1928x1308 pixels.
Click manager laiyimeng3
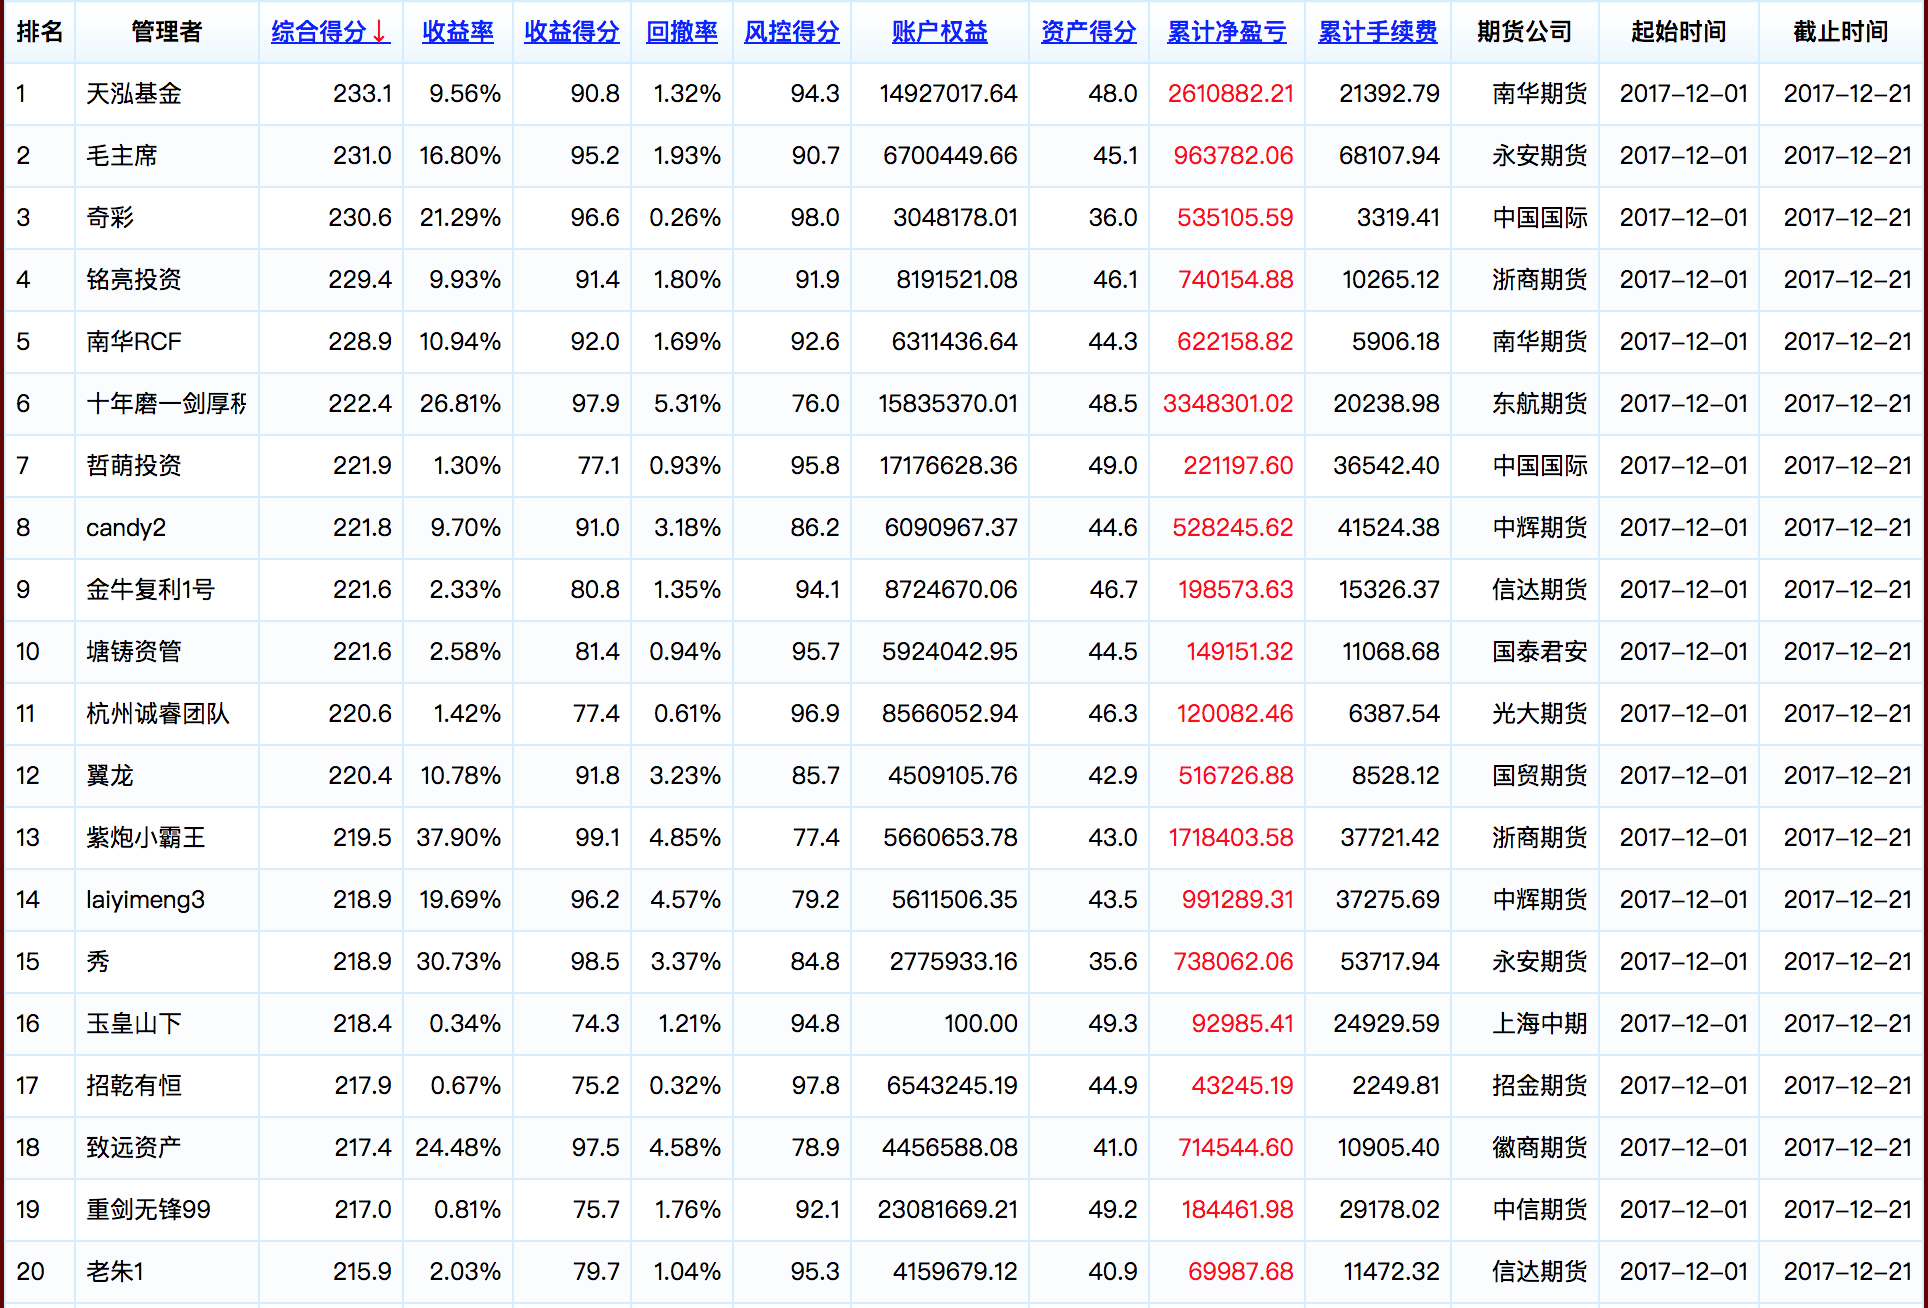[146, 900]
